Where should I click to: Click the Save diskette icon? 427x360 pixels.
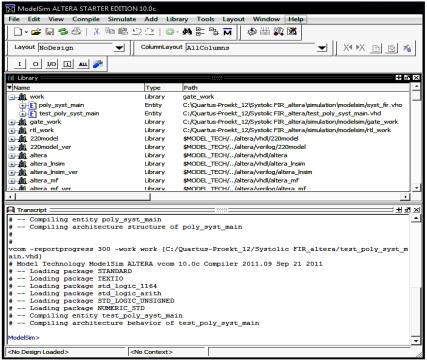coord(49,32)
